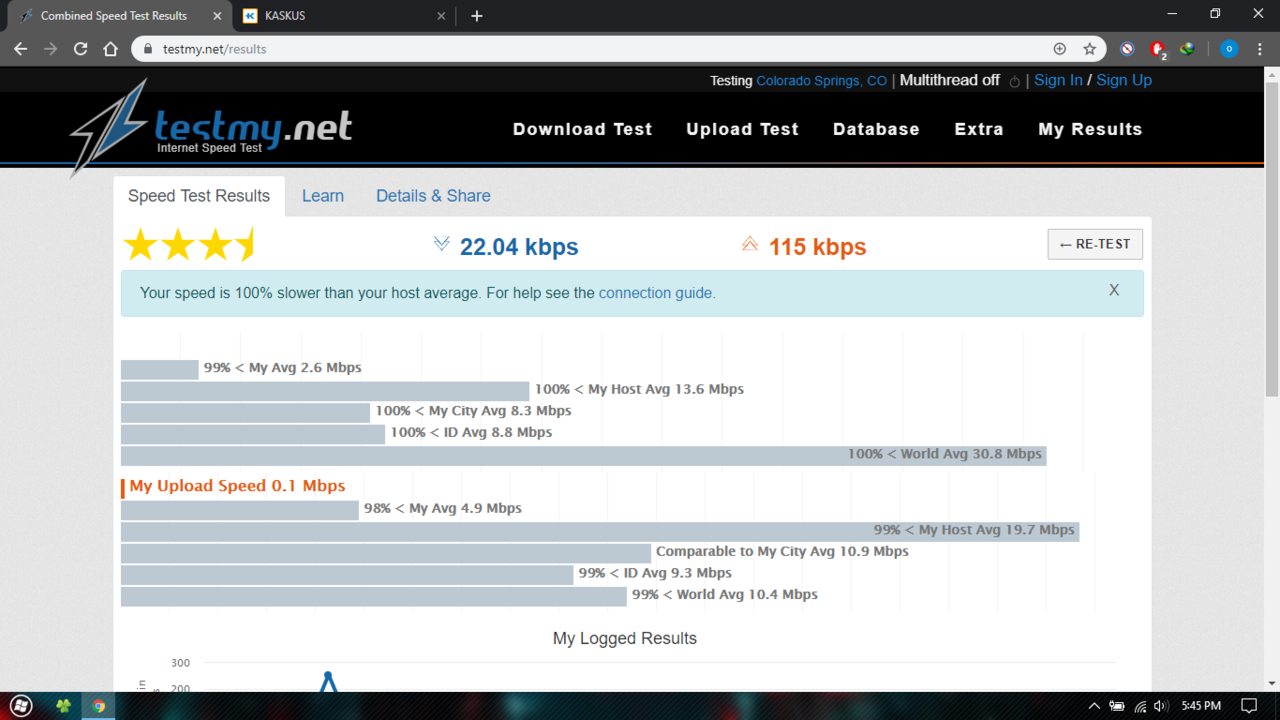Reload the page with refresh icon
The width and height of the screenshot is (1280, 720).
pos(81,49)
